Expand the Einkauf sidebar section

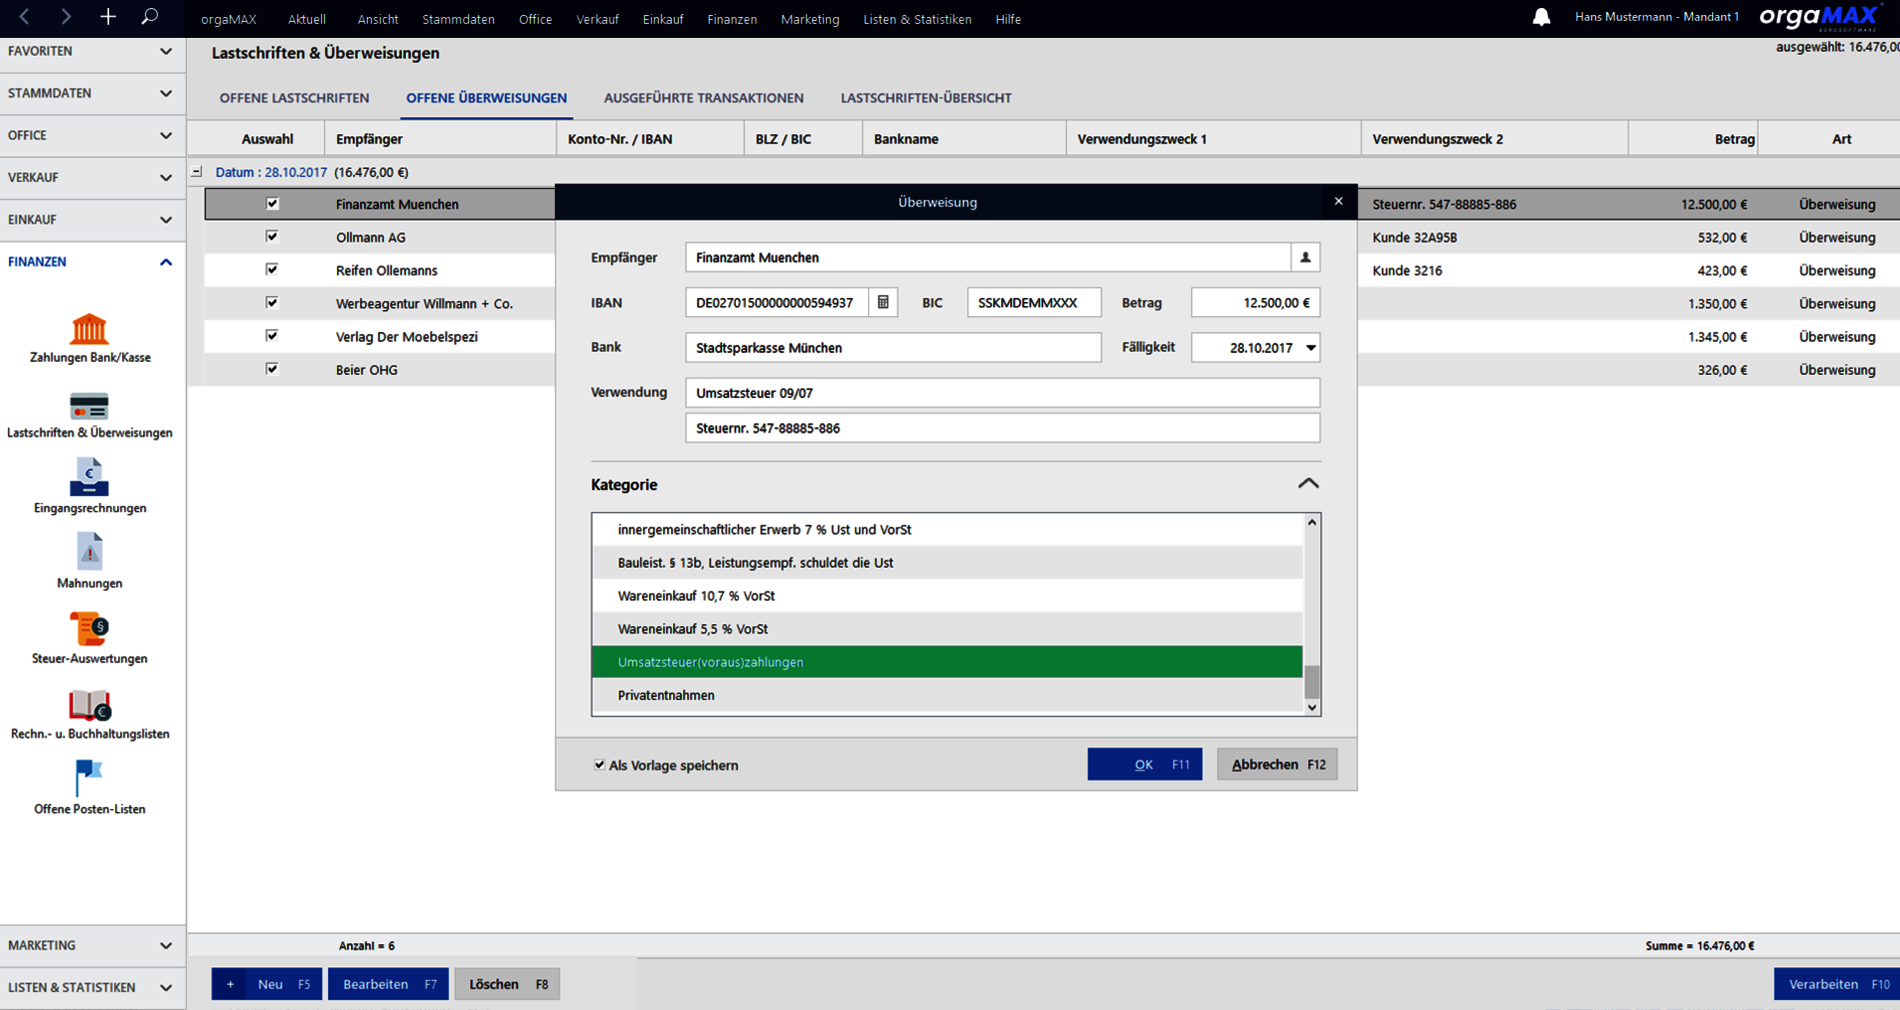click(92, 219)
